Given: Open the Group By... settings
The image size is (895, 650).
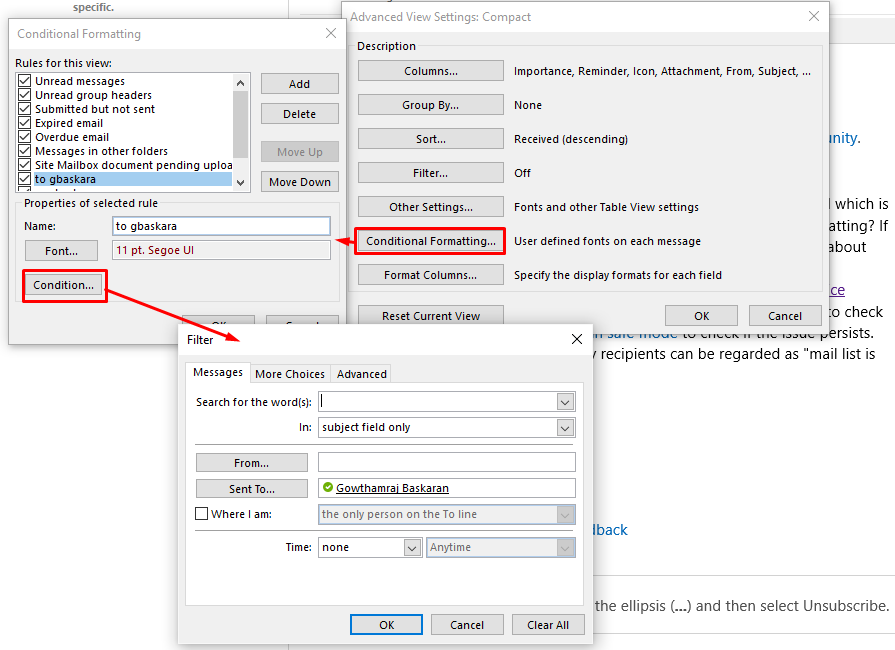Looking at the screenshot, I should click(431, 105).
